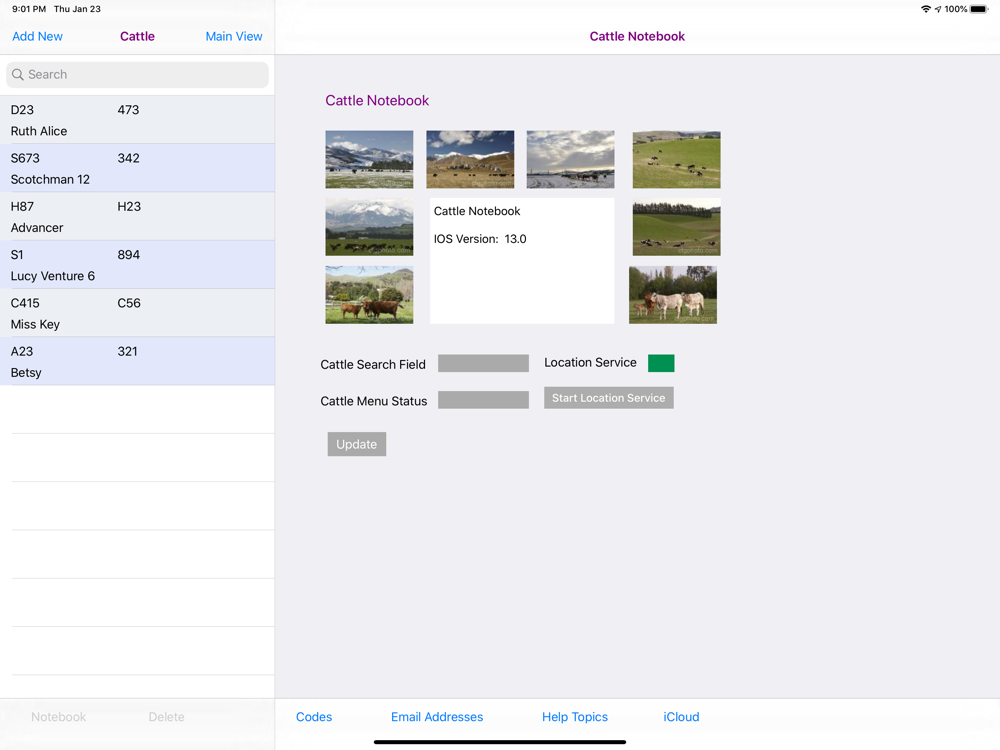Tap the snowy mountain herd photo
The width and height of the screenshot is (1000, 750).
[x=369, y=159]
